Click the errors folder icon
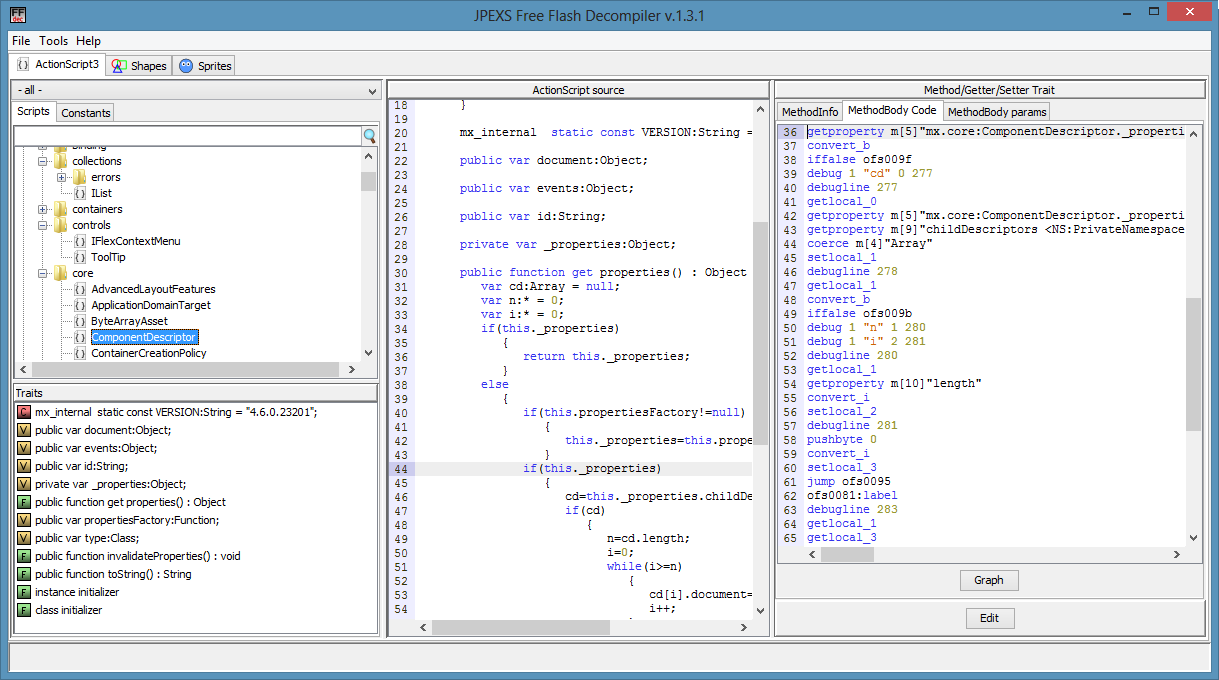Image resolution: width=1219 pixels, height=680 pixels. pos(80,177)
